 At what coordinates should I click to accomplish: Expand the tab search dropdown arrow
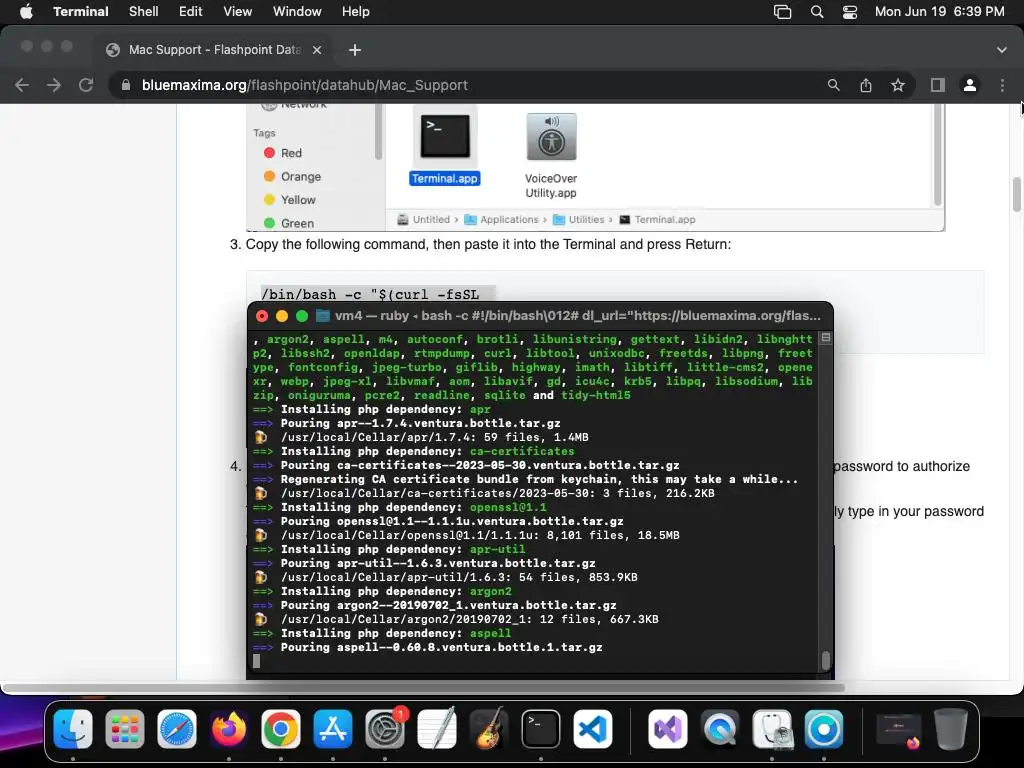click(x=1001, y=50)
